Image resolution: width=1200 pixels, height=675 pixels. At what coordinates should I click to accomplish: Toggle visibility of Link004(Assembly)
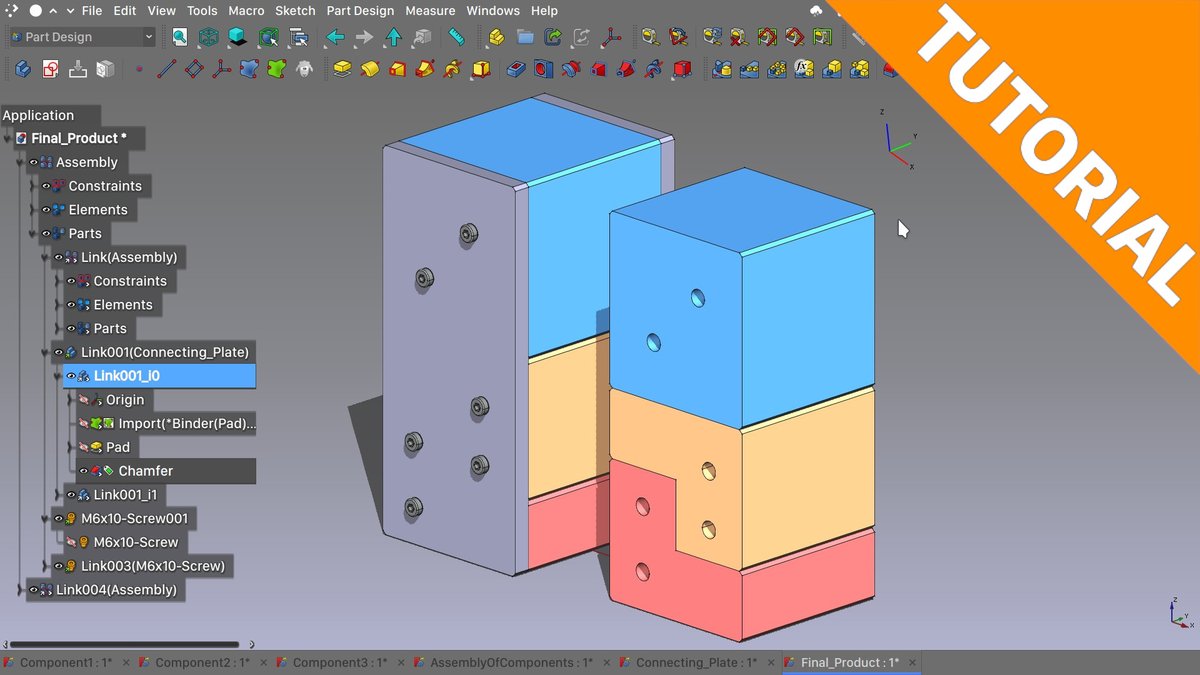click(34, 590)
